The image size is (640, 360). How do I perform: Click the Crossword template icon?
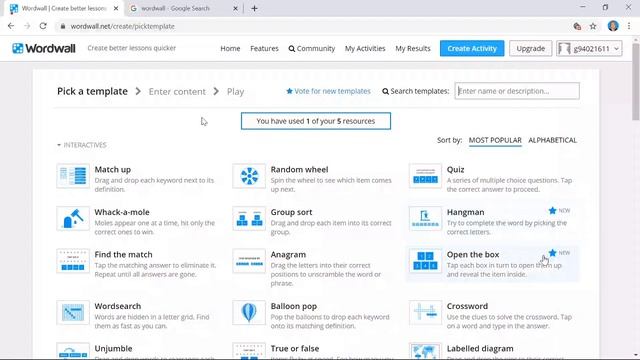pyautogui.click(x=425, y=313)
